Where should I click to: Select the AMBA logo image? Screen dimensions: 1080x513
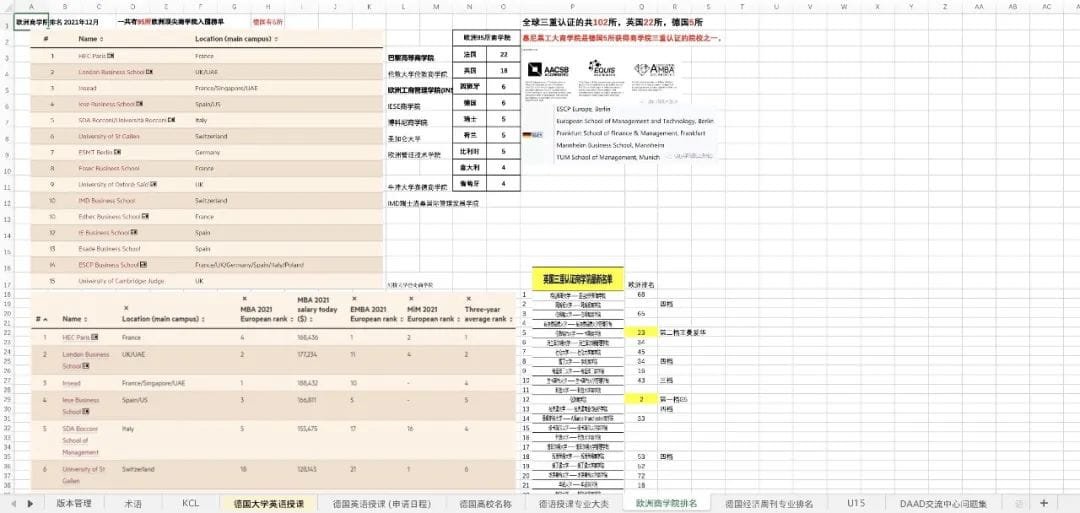[x=654, y=70]
